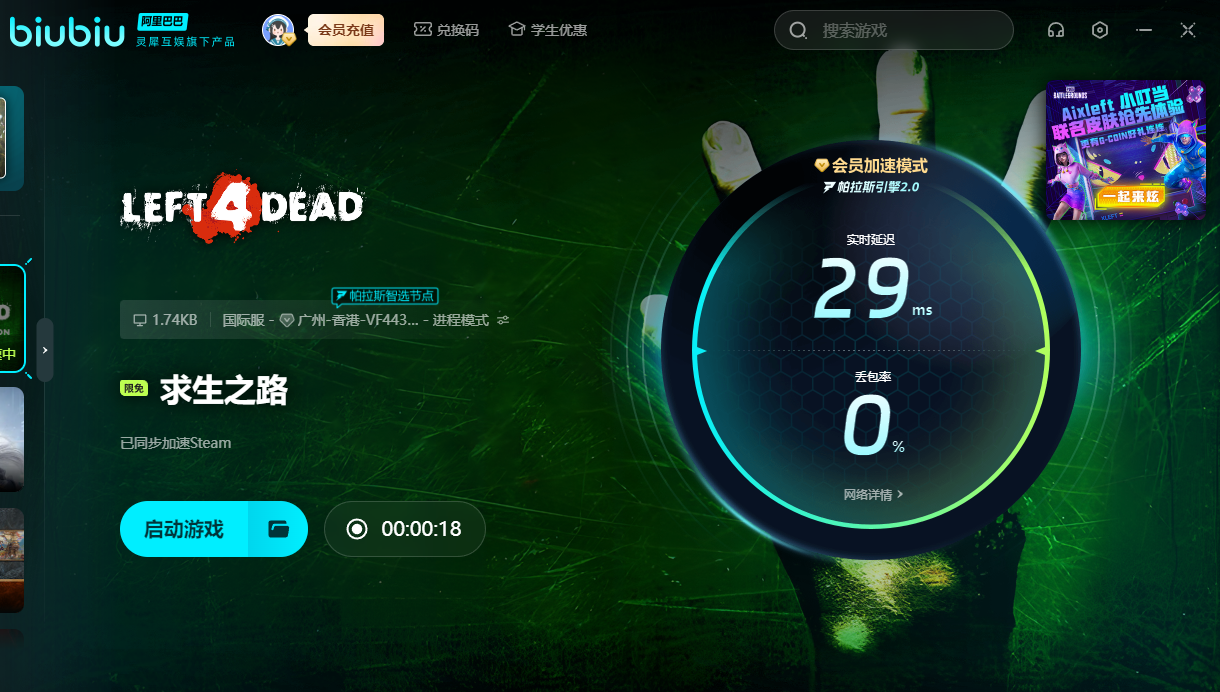Click the Left 4 Dead logo
The width and height of the screenshot is (1220, 692).
click(x=242, y=208)
